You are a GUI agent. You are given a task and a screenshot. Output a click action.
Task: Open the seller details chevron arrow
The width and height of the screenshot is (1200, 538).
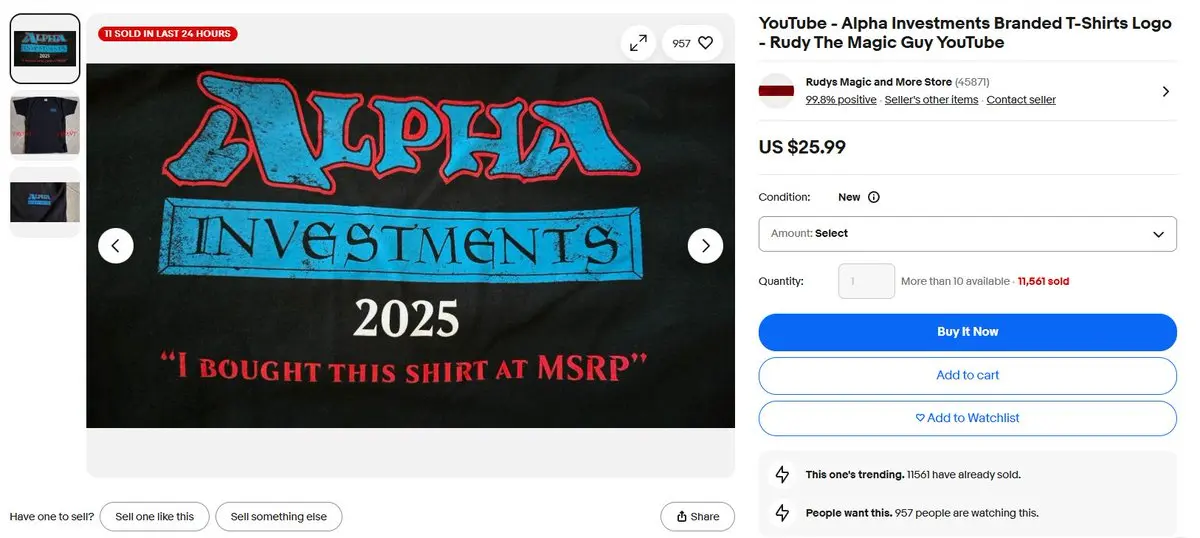(1165, 91)
